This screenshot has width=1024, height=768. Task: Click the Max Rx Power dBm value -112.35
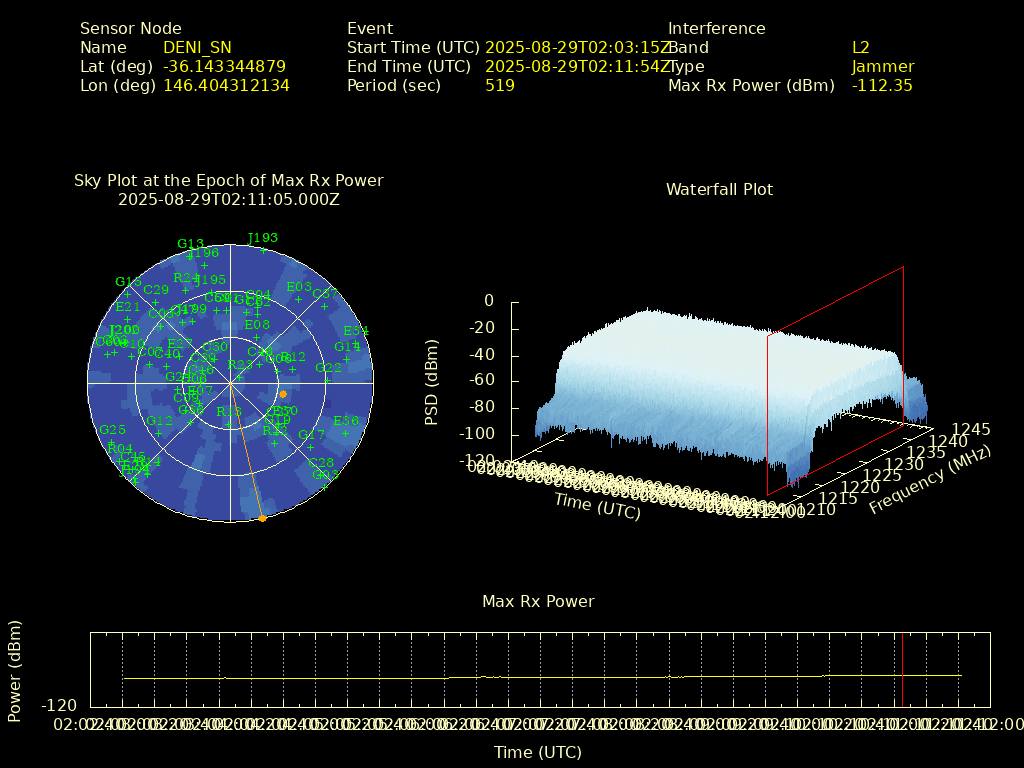(x=882, y=86)
